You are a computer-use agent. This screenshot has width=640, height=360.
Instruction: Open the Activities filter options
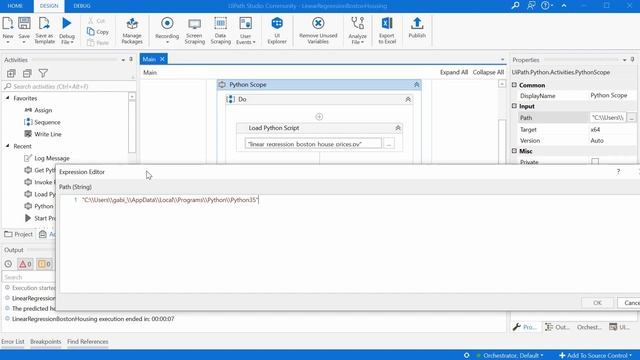[43, 73]
